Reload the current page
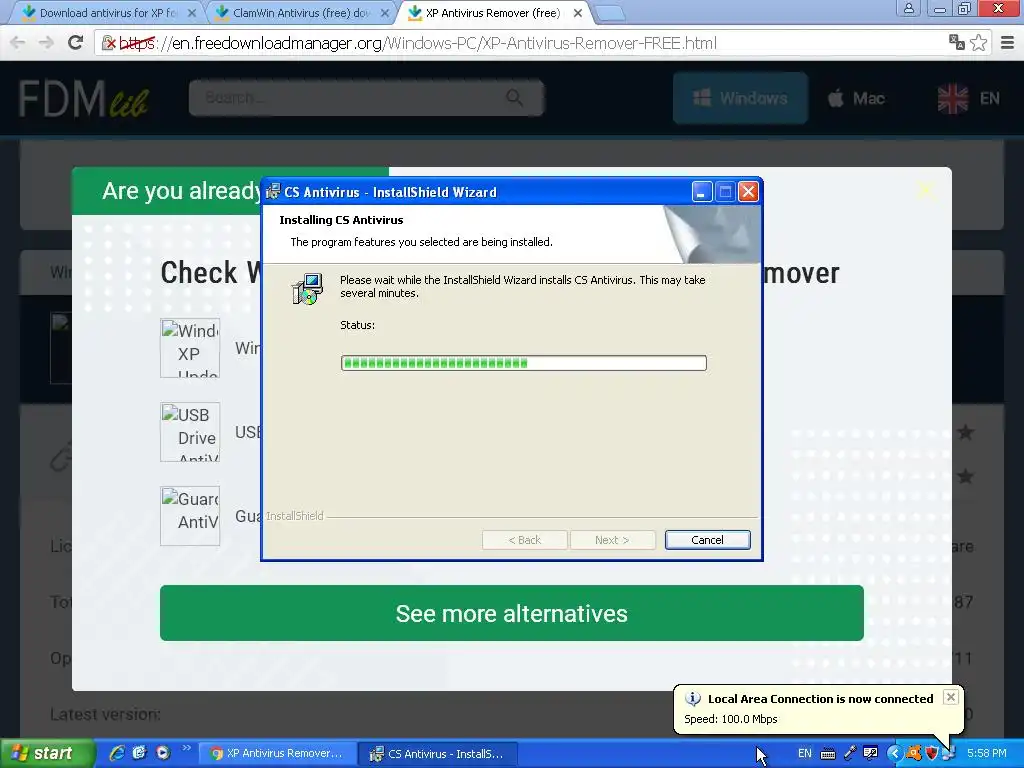The height and width of the screenshot is (768, 1024). coord(75,42)
